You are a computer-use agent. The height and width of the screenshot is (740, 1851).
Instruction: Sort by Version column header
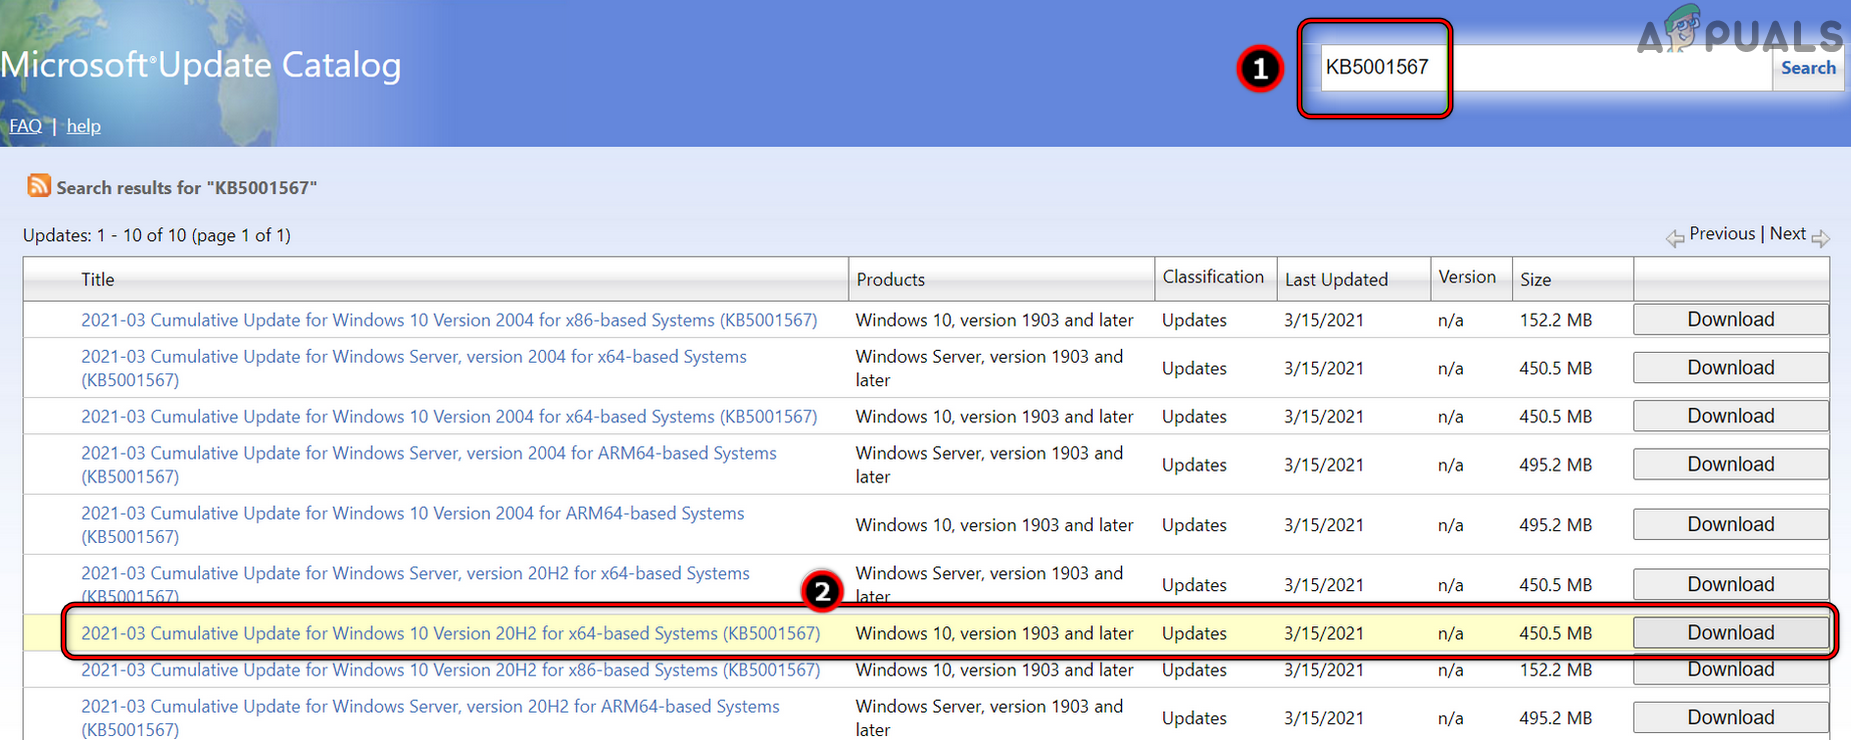click(x=1467, y=277)
